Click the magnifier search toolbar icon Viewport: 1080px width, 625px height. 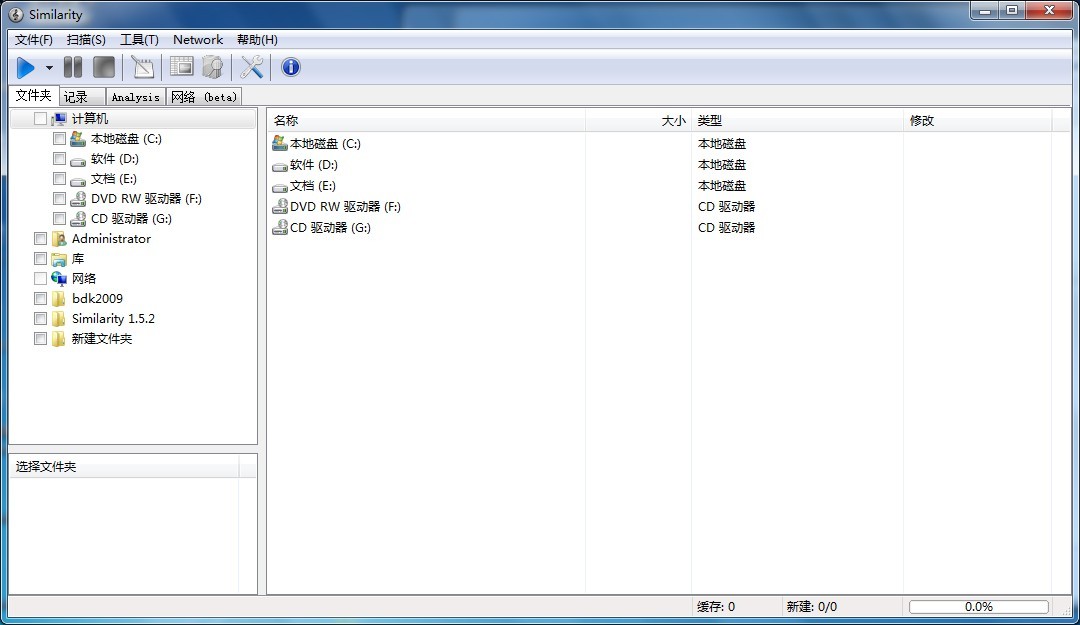[x=212, y=68]
